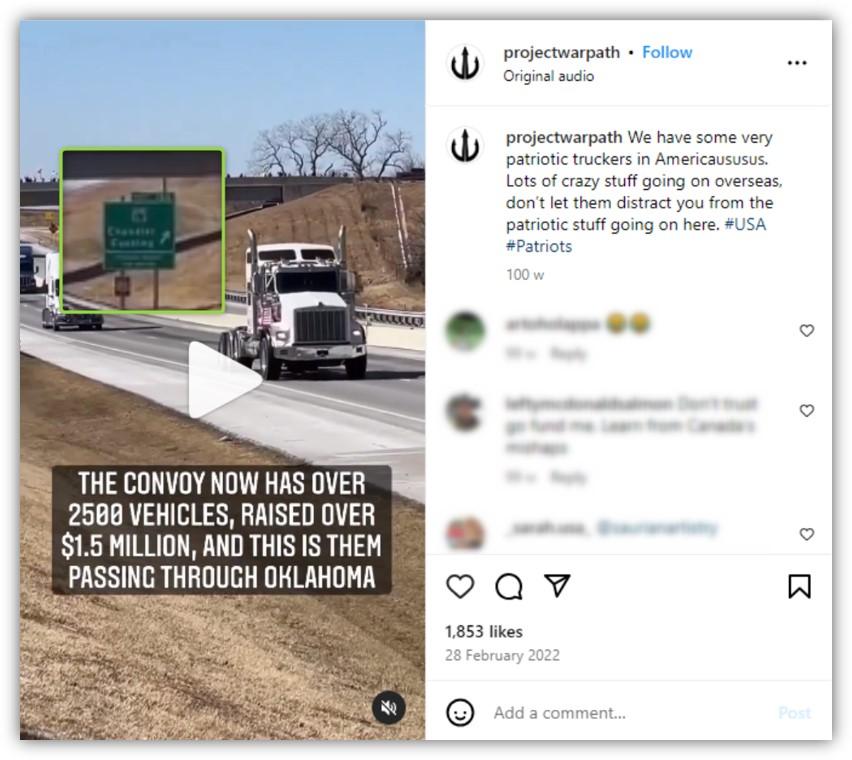Open emoji picker smiley icon
852x760 pixels.
click(x=460, y=712)
